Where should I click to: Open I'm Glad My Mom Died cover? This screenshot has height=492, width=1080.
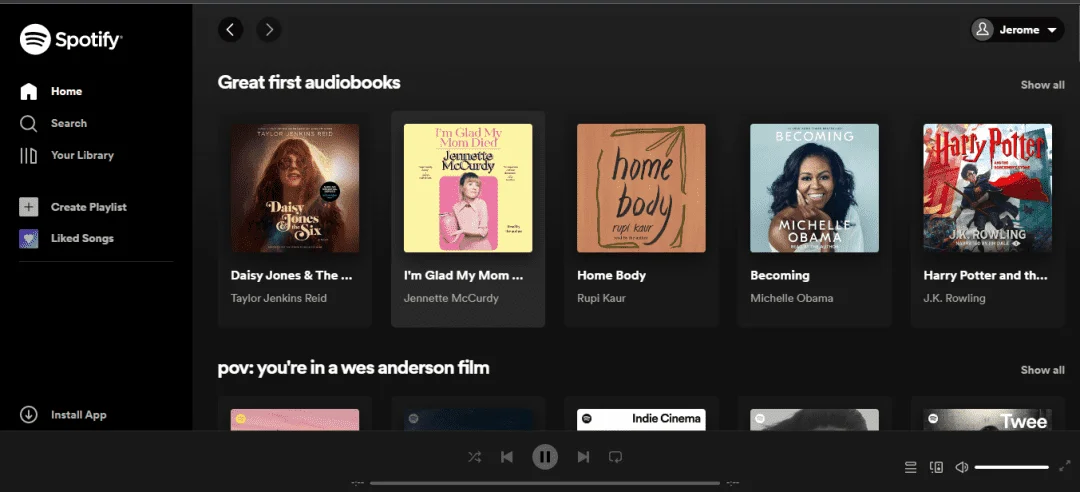[468, 188]
